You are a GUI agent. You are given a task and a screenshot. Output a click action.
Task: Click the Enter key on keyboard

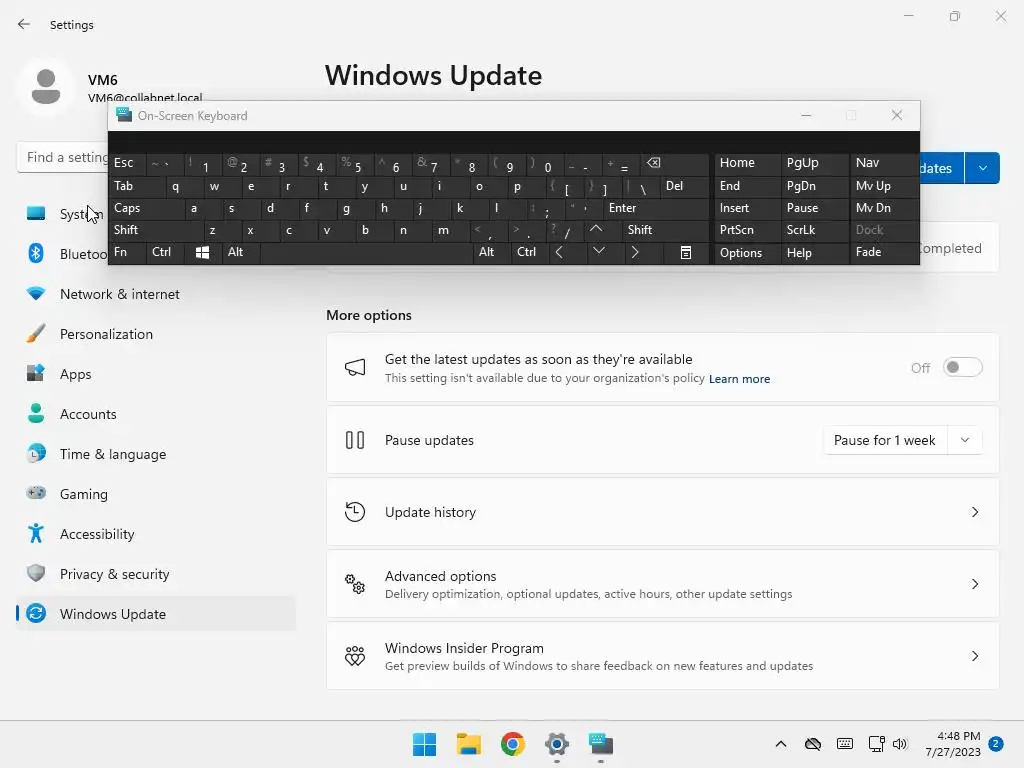(x=656, y=208)
